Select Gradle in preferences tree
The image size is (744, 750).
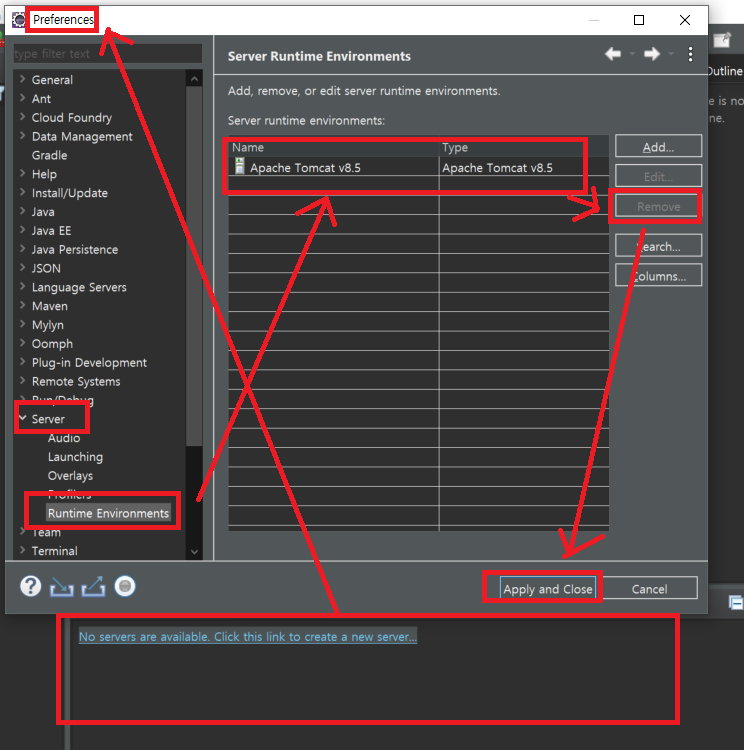(49, 155)
